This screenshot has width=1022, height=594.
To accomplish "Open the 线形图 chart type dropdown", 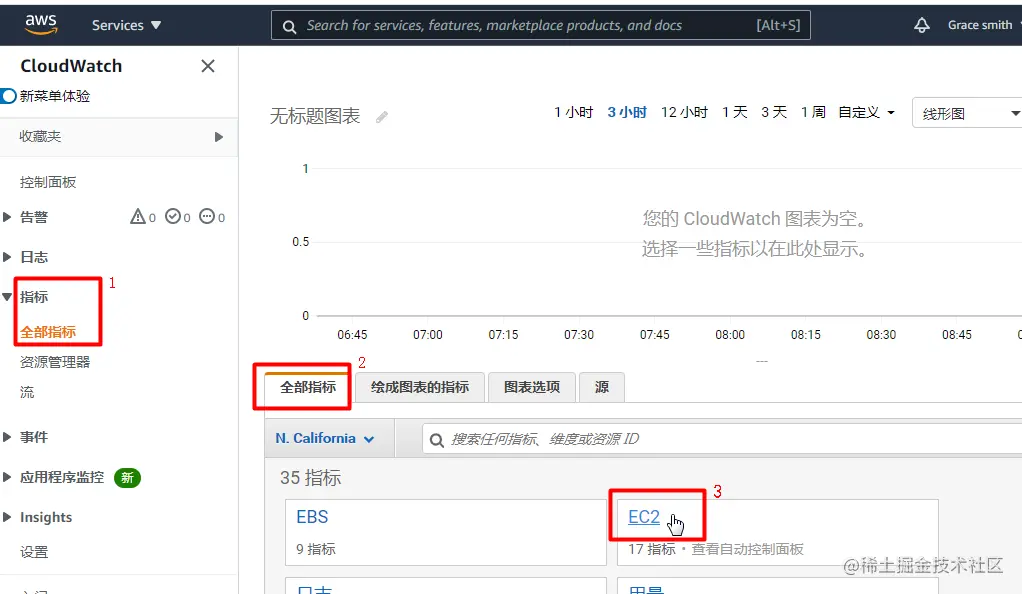I will (967, 113).
